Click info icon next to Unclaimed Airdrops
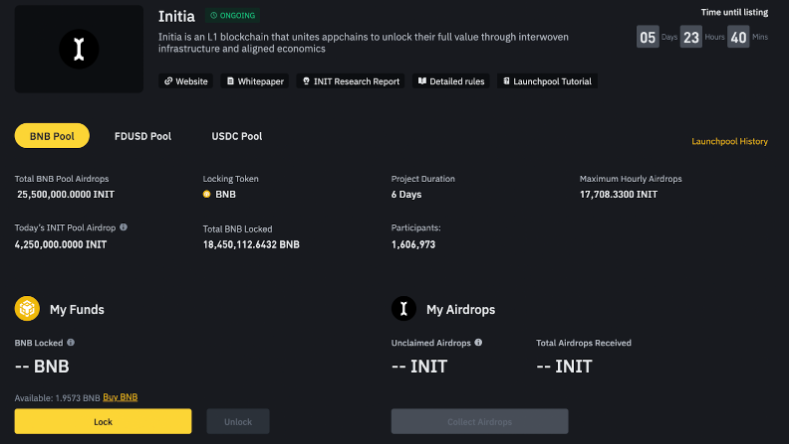 478,343
